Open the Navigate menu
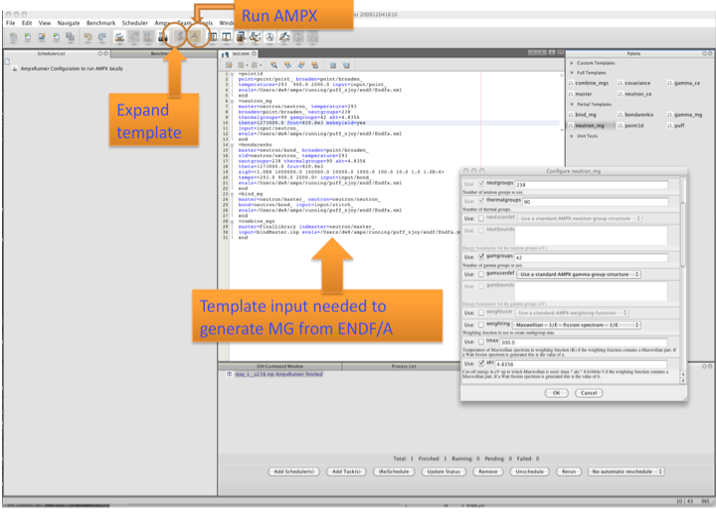Viewport: 716px width, 521px height. coord(68,23)
